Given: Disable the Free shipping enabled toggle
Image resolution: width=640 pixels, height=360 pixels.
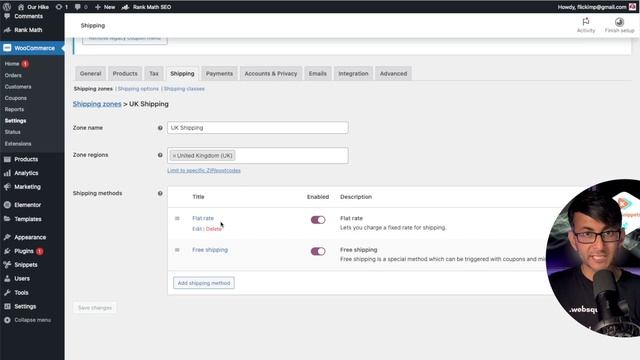Looking at the screenshot, I should click(x=318, y=251).
